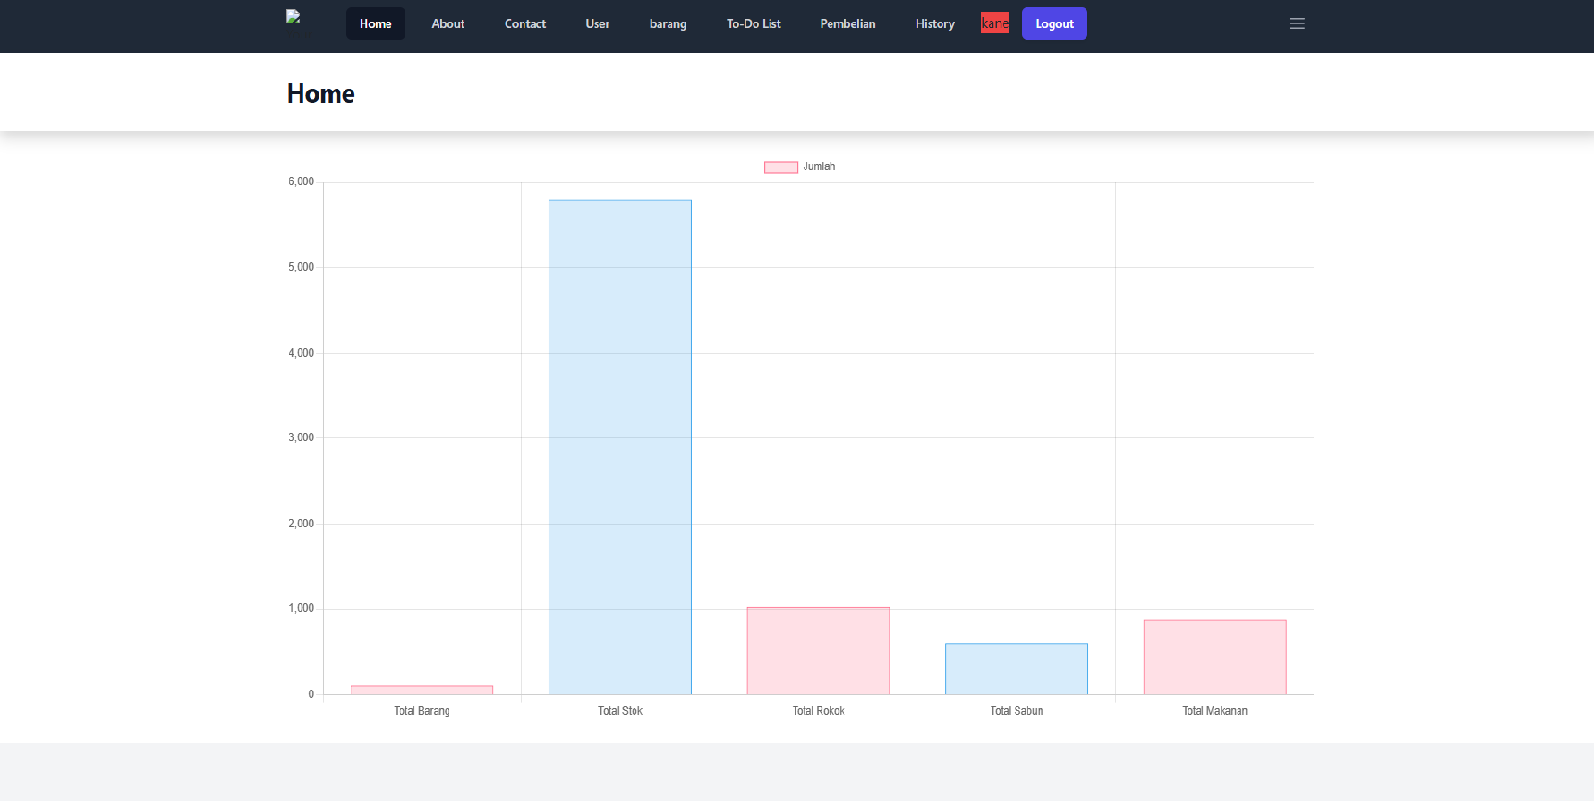
Task: Open the Contact page link
Action: tap(525, 24)
